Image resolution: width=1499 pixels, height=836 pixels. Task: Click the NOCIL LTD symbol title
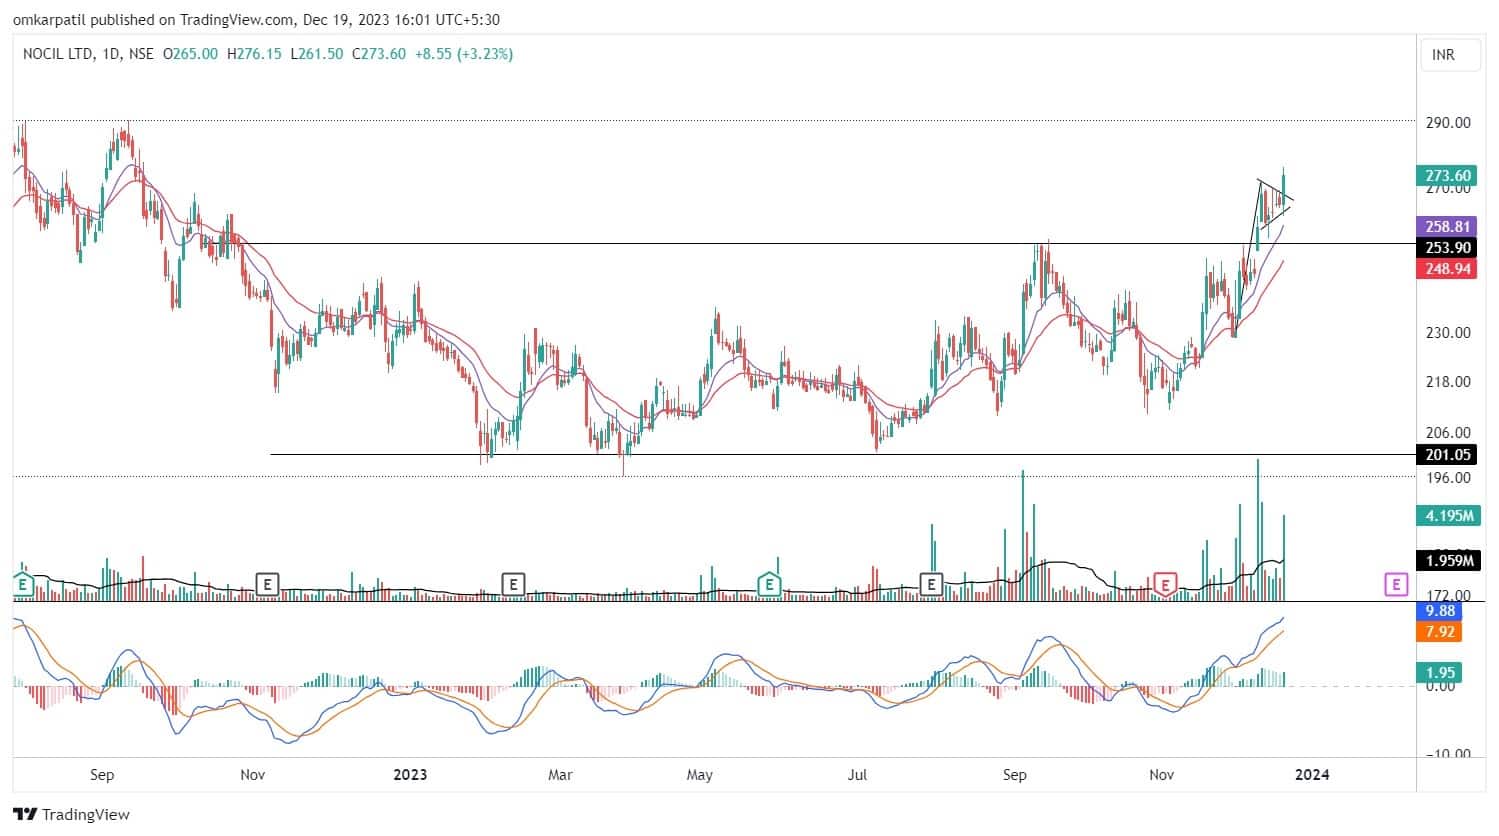(58, 54)
